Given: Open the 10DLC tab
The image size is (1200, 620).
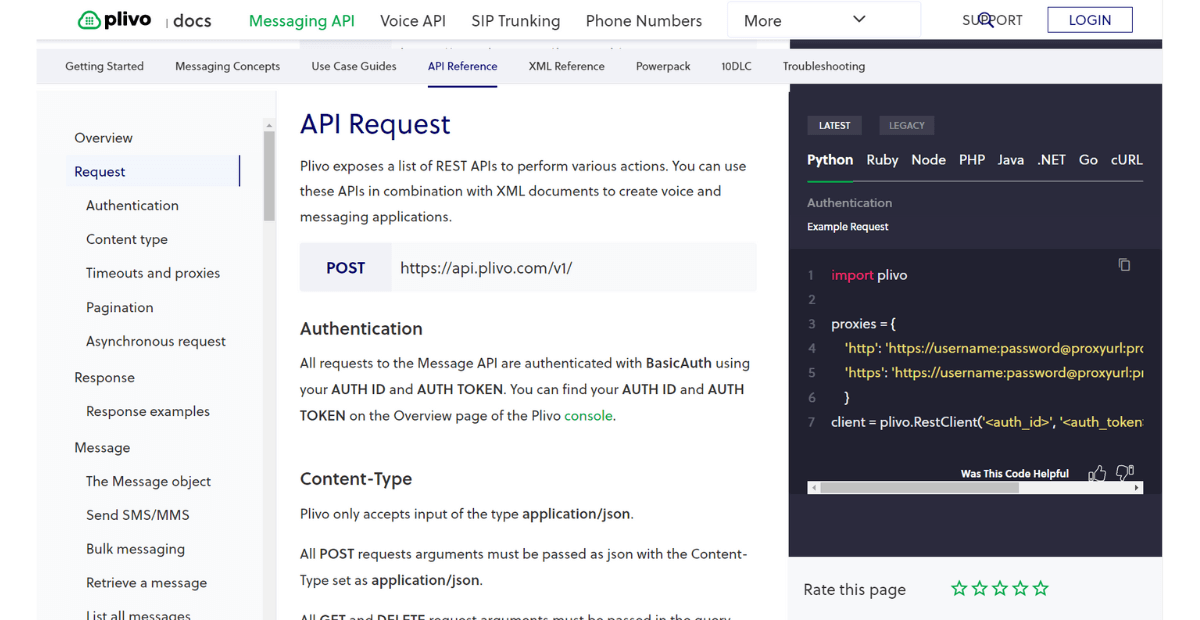Looking at the screenshot, I should coord(736,66).
